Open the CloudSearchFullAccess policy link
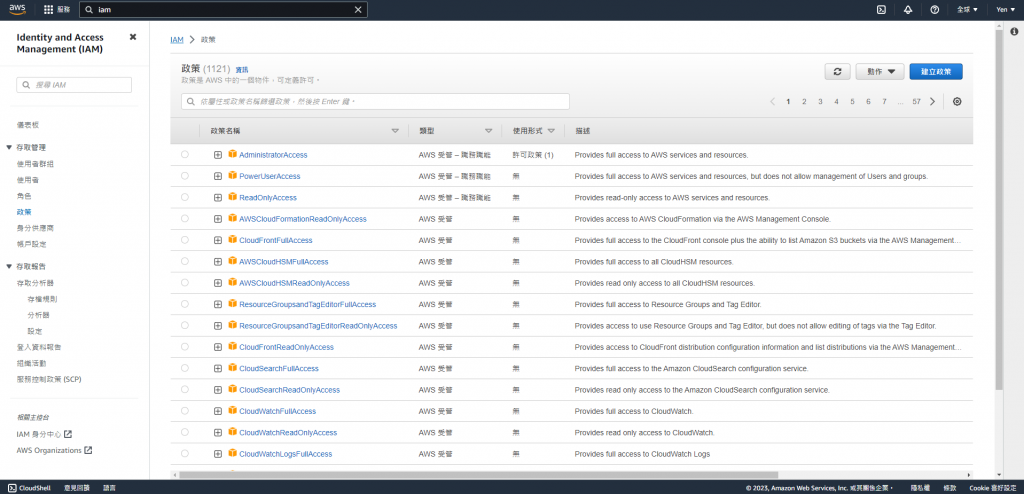The width and height of the screenshot is (1024, 494). click(x=279, y=369)
